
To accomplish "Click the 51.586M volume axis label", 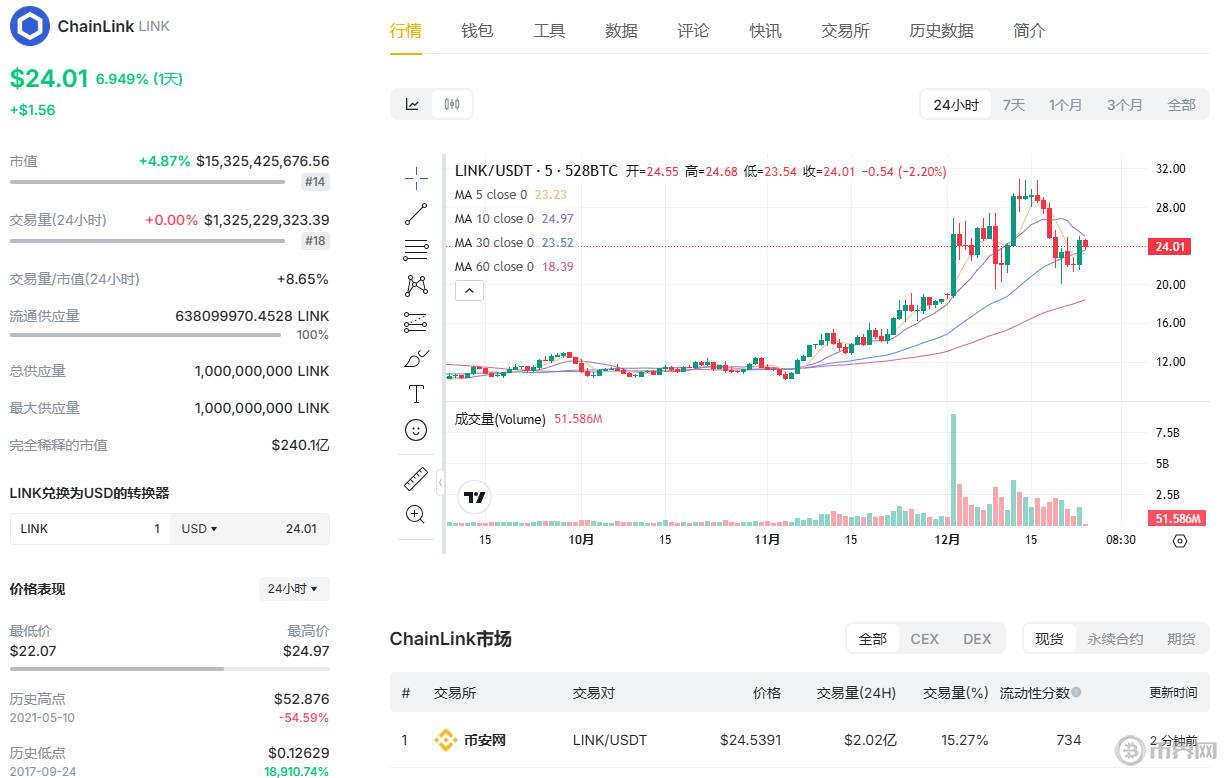I will coord(1177,519).
